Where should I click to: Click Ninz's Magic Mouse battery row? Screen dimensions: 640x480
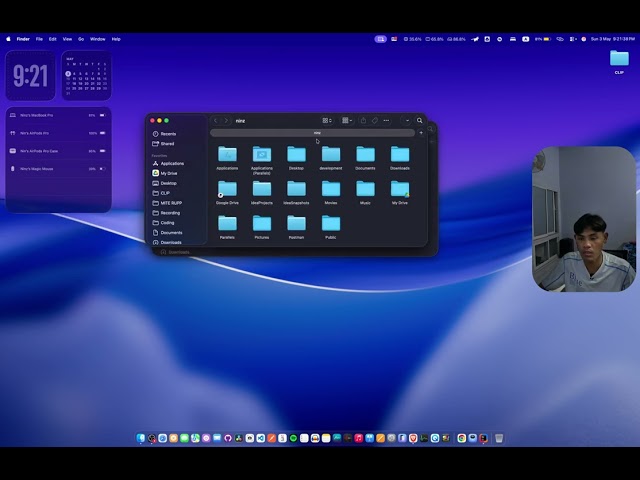pyautogui.click(x=58, y=169)
